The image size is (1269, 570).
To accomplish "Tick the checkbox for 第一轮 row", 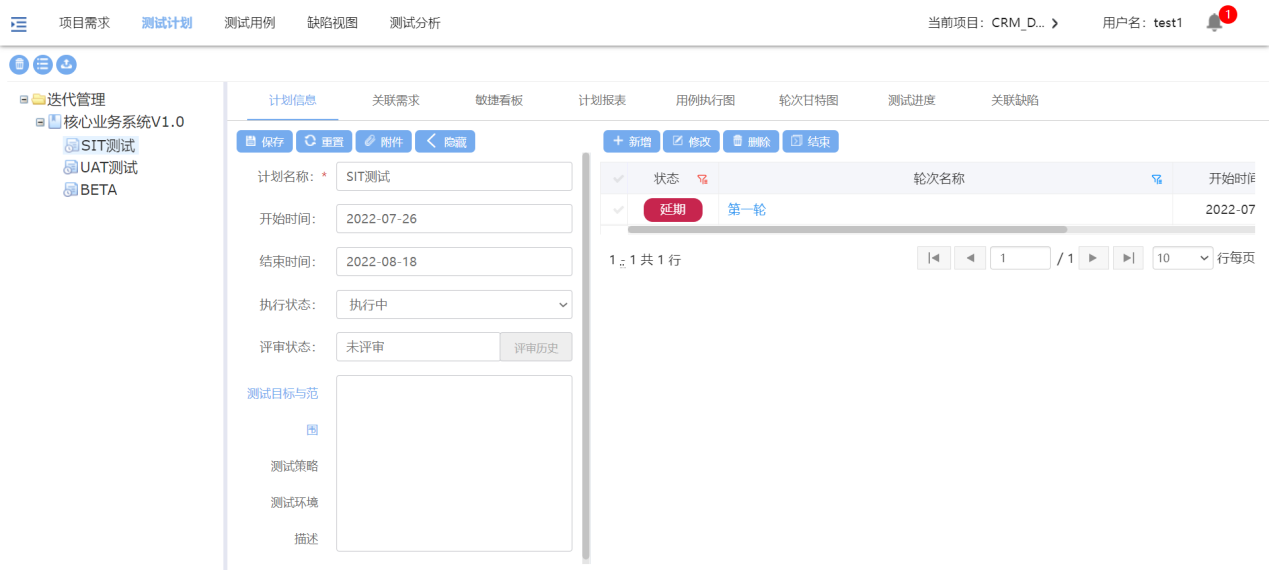I will coord(619,210).
